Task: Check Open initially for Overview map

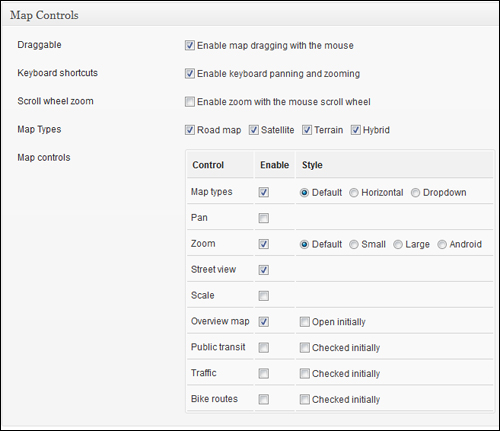Action: pyautogui.click(x=304, y=322)
